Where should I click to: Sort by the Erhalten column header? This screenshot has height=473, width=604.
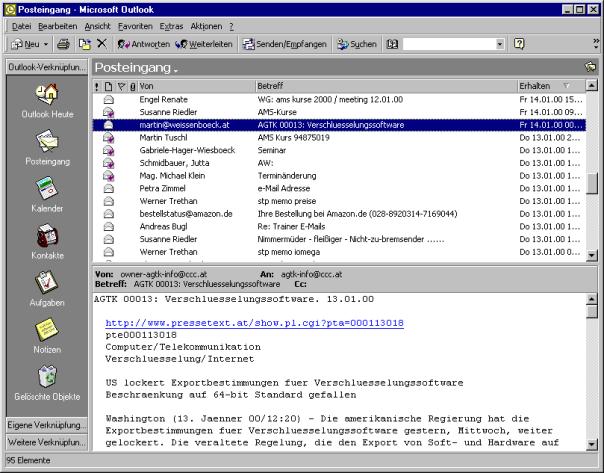pos(551,86)
